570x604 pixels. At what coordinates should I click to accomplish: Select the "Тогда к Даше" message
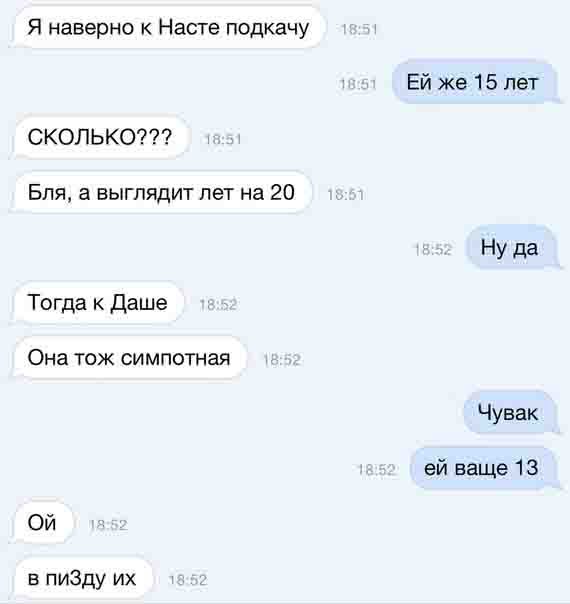click(x=98, y=303)
